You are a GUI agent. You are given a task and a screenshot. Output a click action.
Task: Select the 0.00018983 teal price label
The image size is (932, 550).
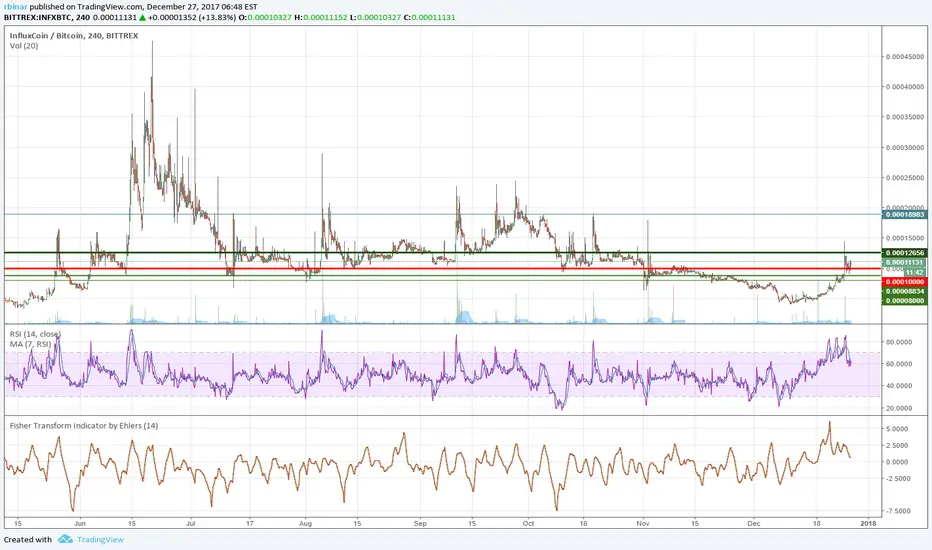pyautogui.click(x=905, y=214)
